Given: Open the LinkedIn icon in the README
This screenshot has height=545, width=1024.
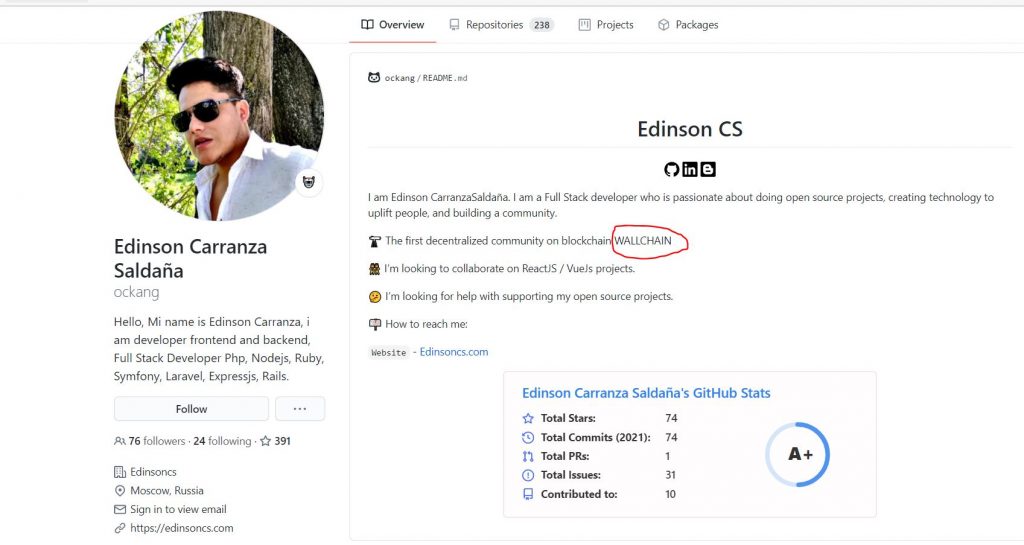Looking at the screenshot, I should (x=690, y=170).
